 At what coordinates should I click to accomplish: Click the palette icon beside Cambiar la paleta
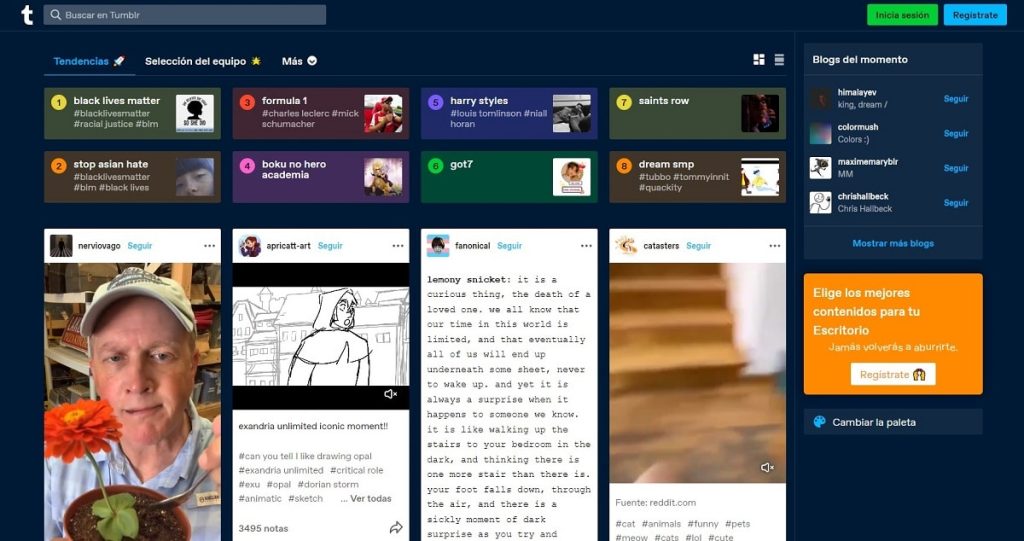tap(819, 422)
